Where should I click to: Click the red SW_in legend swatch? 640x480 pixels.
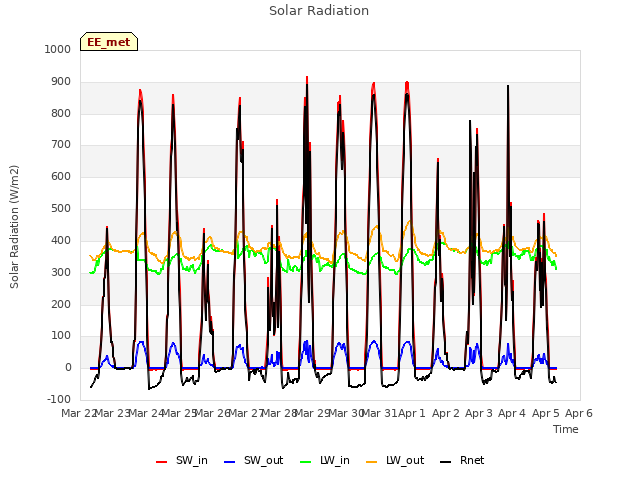coord(162,462)
